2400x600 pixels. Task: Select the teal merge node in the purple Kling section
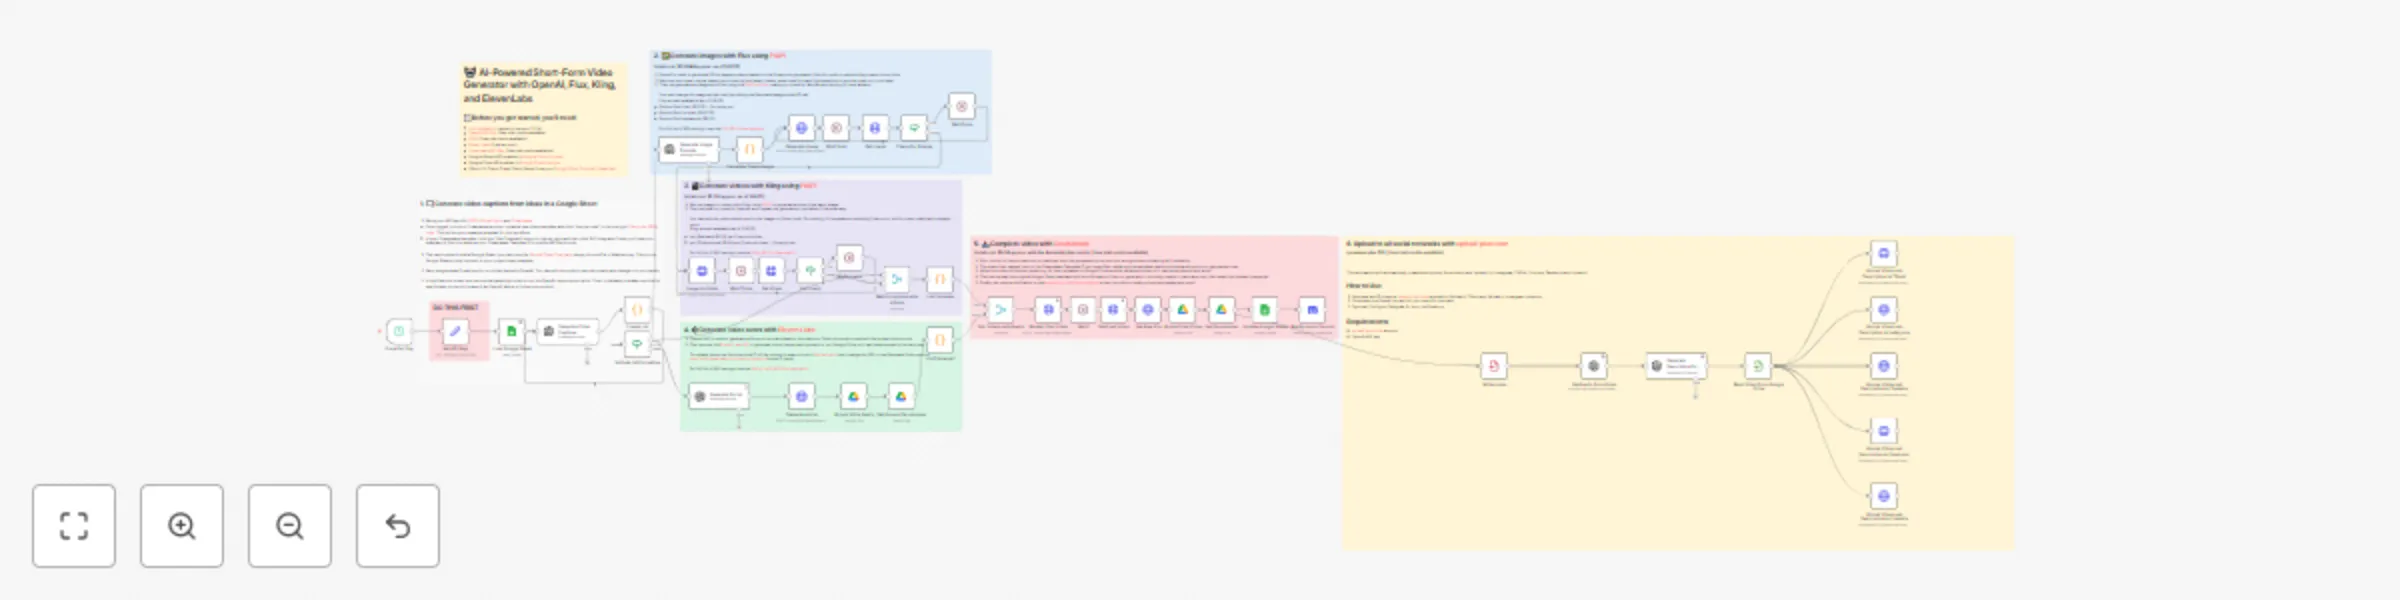(896, 279)
